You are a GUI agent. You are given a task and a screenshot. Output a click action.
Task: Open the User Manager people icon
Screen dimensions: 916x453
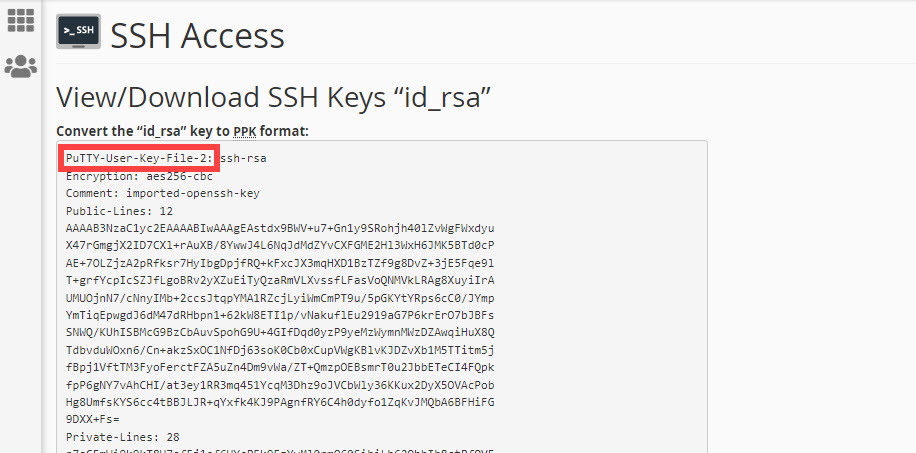[x=20, y=67]
